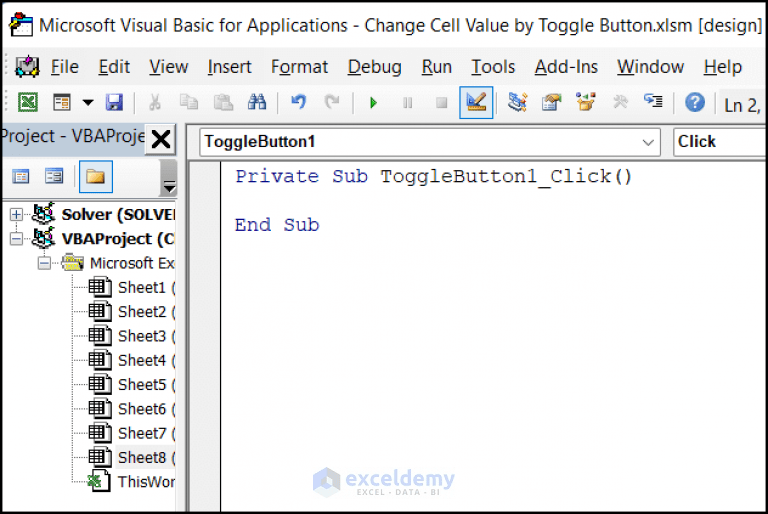Screen dimensions: 768x514
Task: Click the VBA application title bar icon
Action: 21,24
